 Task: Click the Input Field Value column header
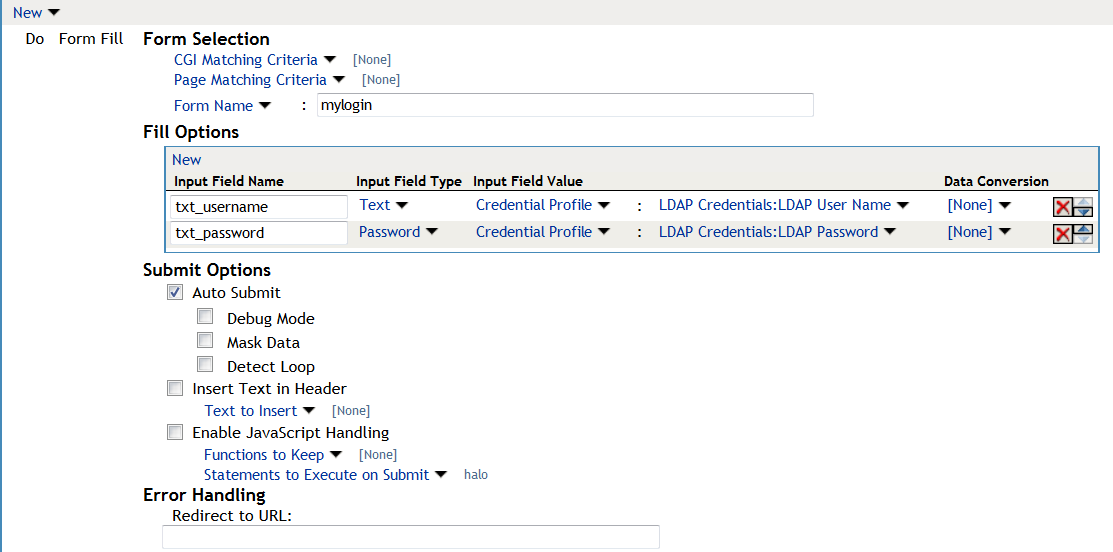point(527,181)
